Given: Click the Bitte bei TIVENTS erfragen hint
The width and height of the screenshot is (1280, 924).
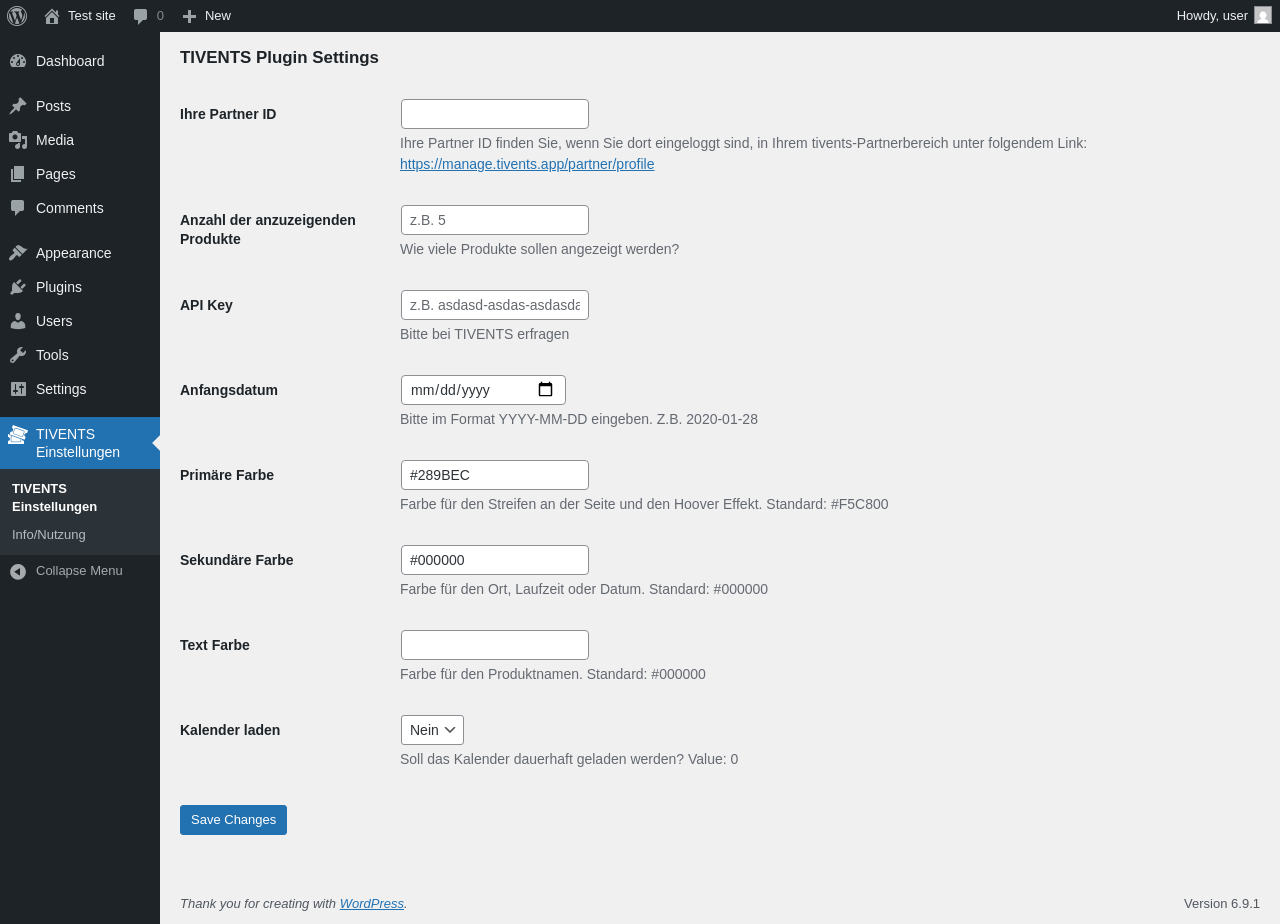Looking at the screenshot, I should (x=484, y=334).
